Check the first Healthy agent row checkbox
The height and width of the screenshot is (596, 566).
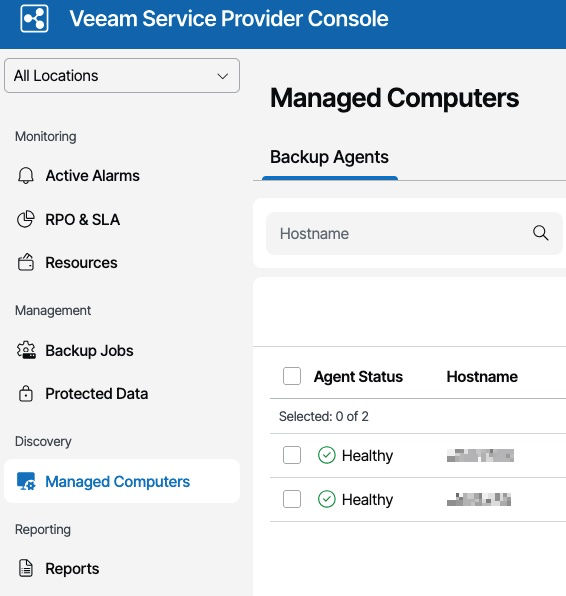292,455
